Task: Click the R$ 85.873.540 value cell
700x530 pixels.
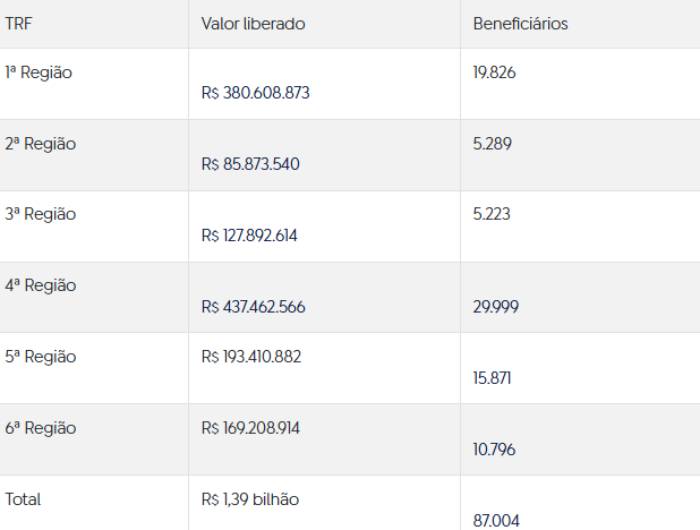Action: 250,164
